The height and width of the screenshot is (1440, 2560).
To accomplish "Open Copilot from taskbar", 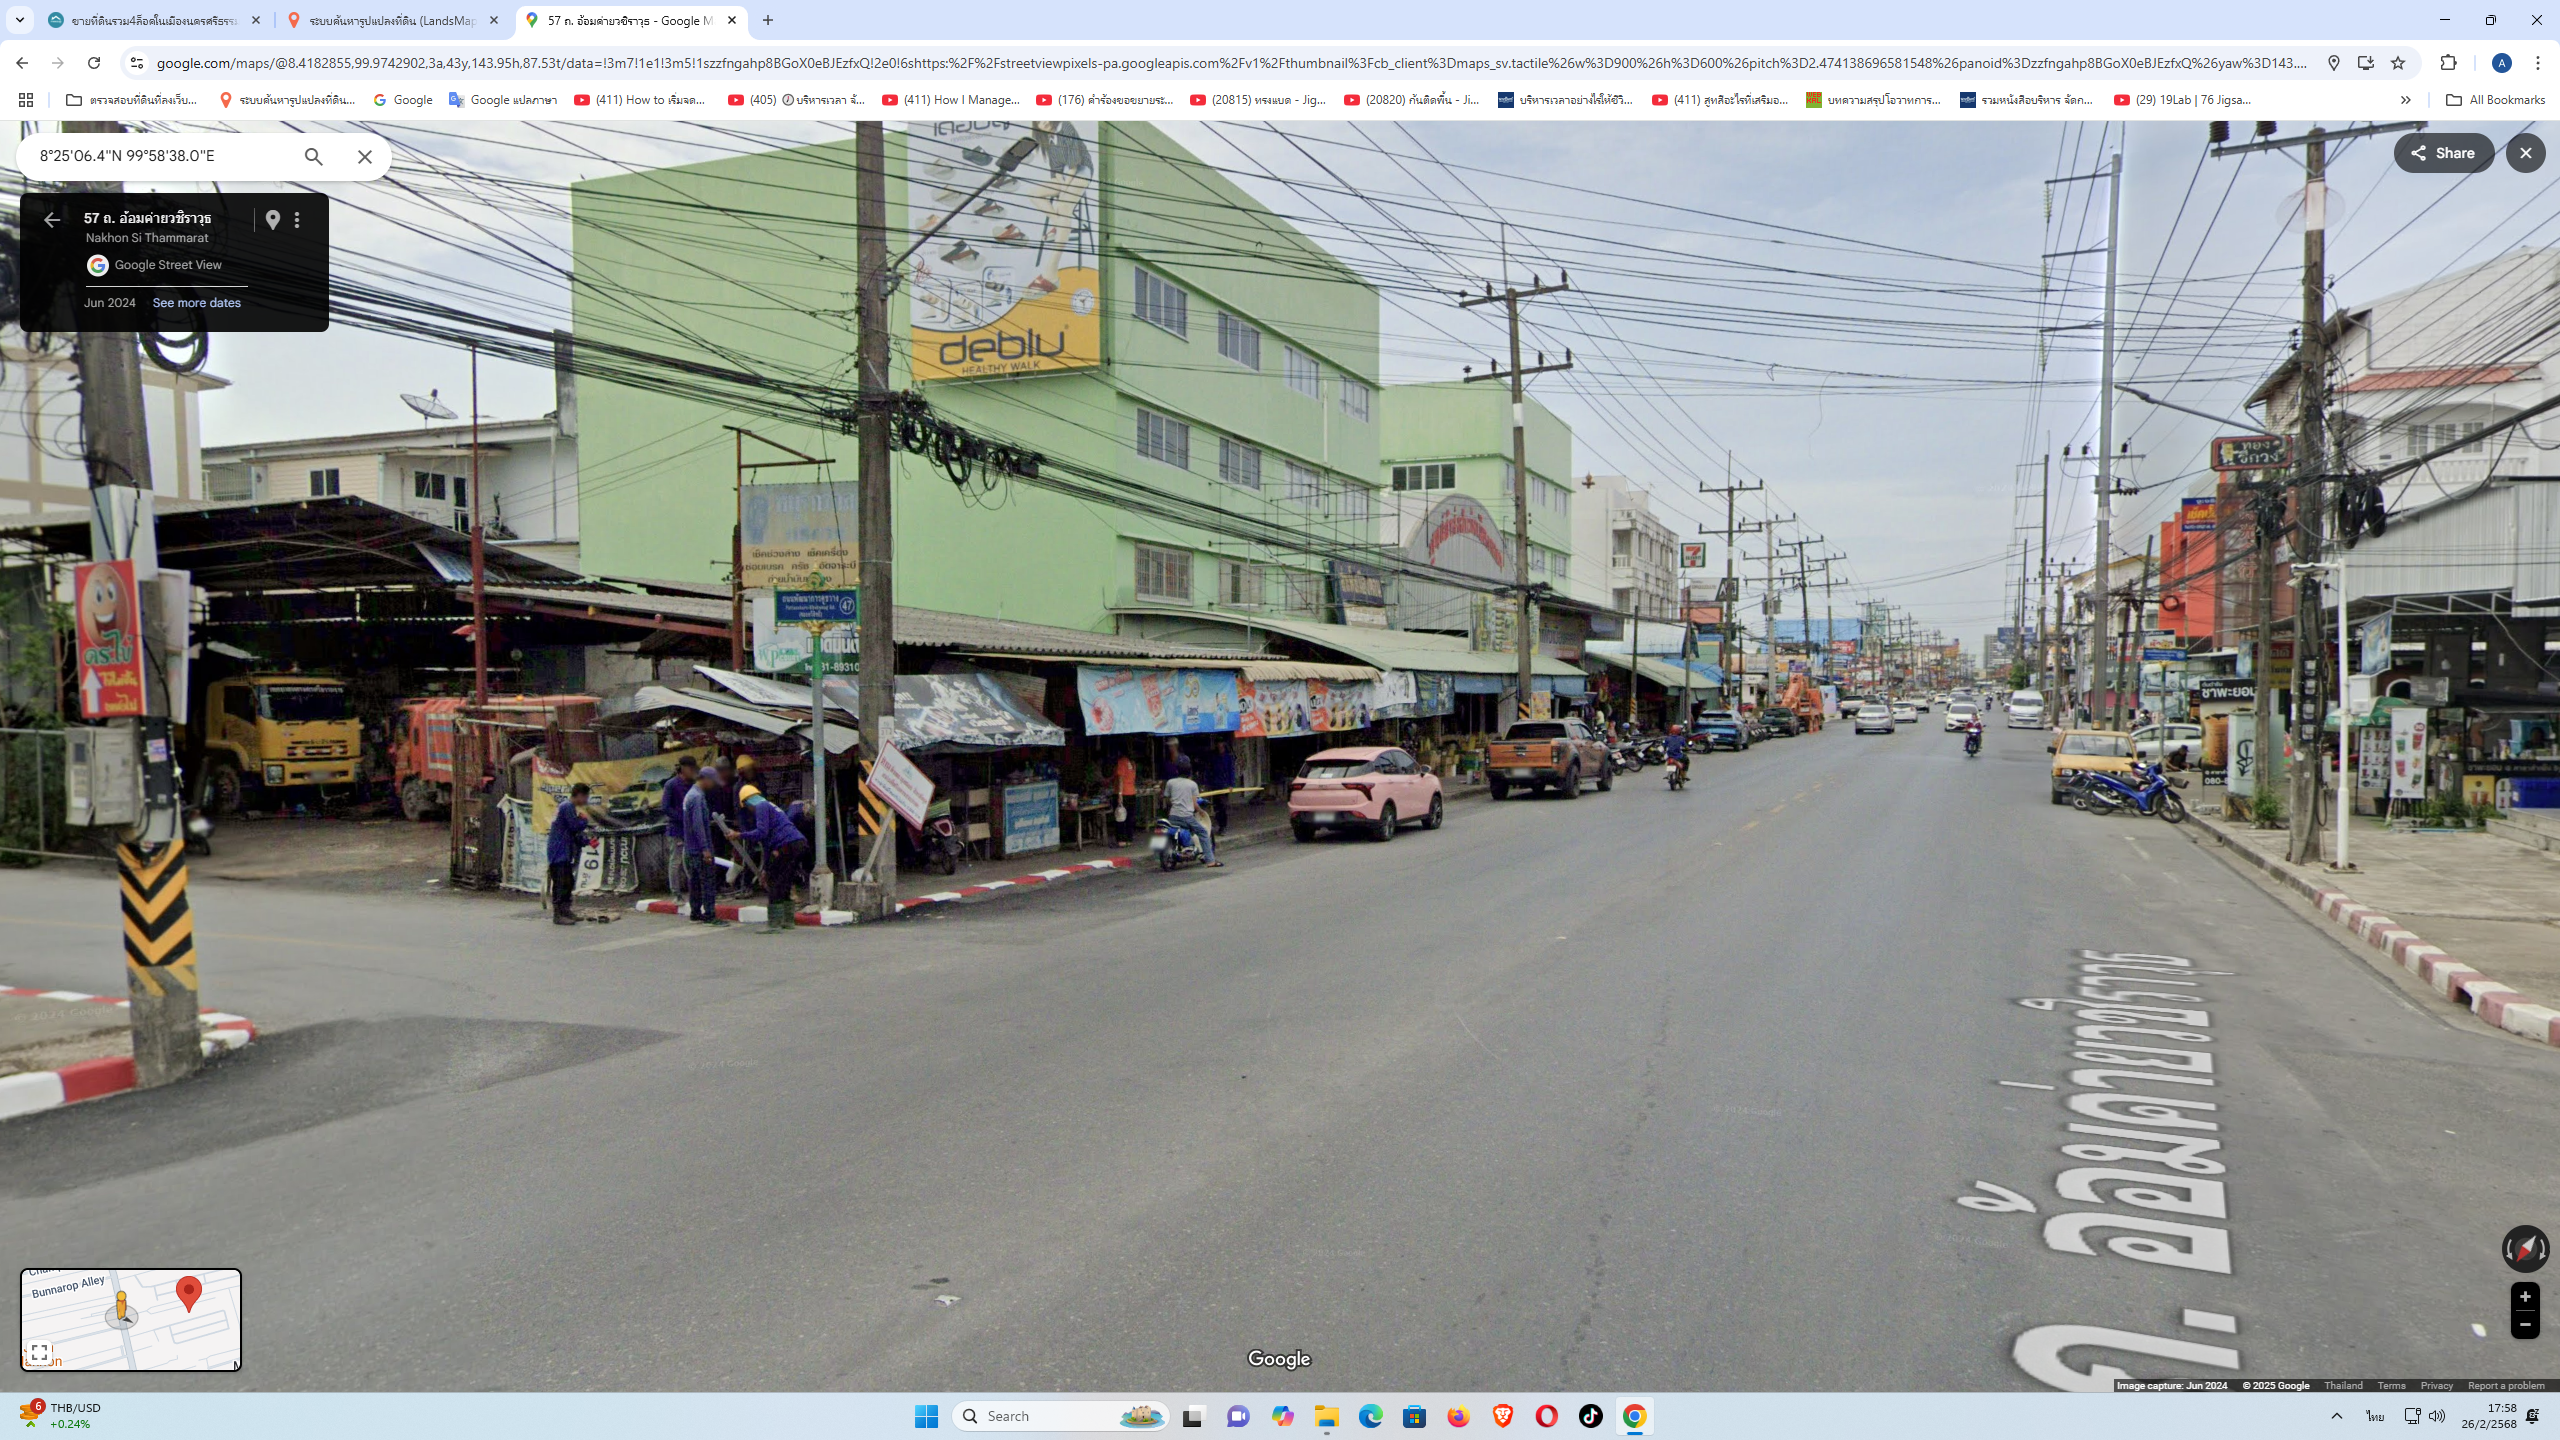I will pyautogui.click(x=1282, y=1416).
